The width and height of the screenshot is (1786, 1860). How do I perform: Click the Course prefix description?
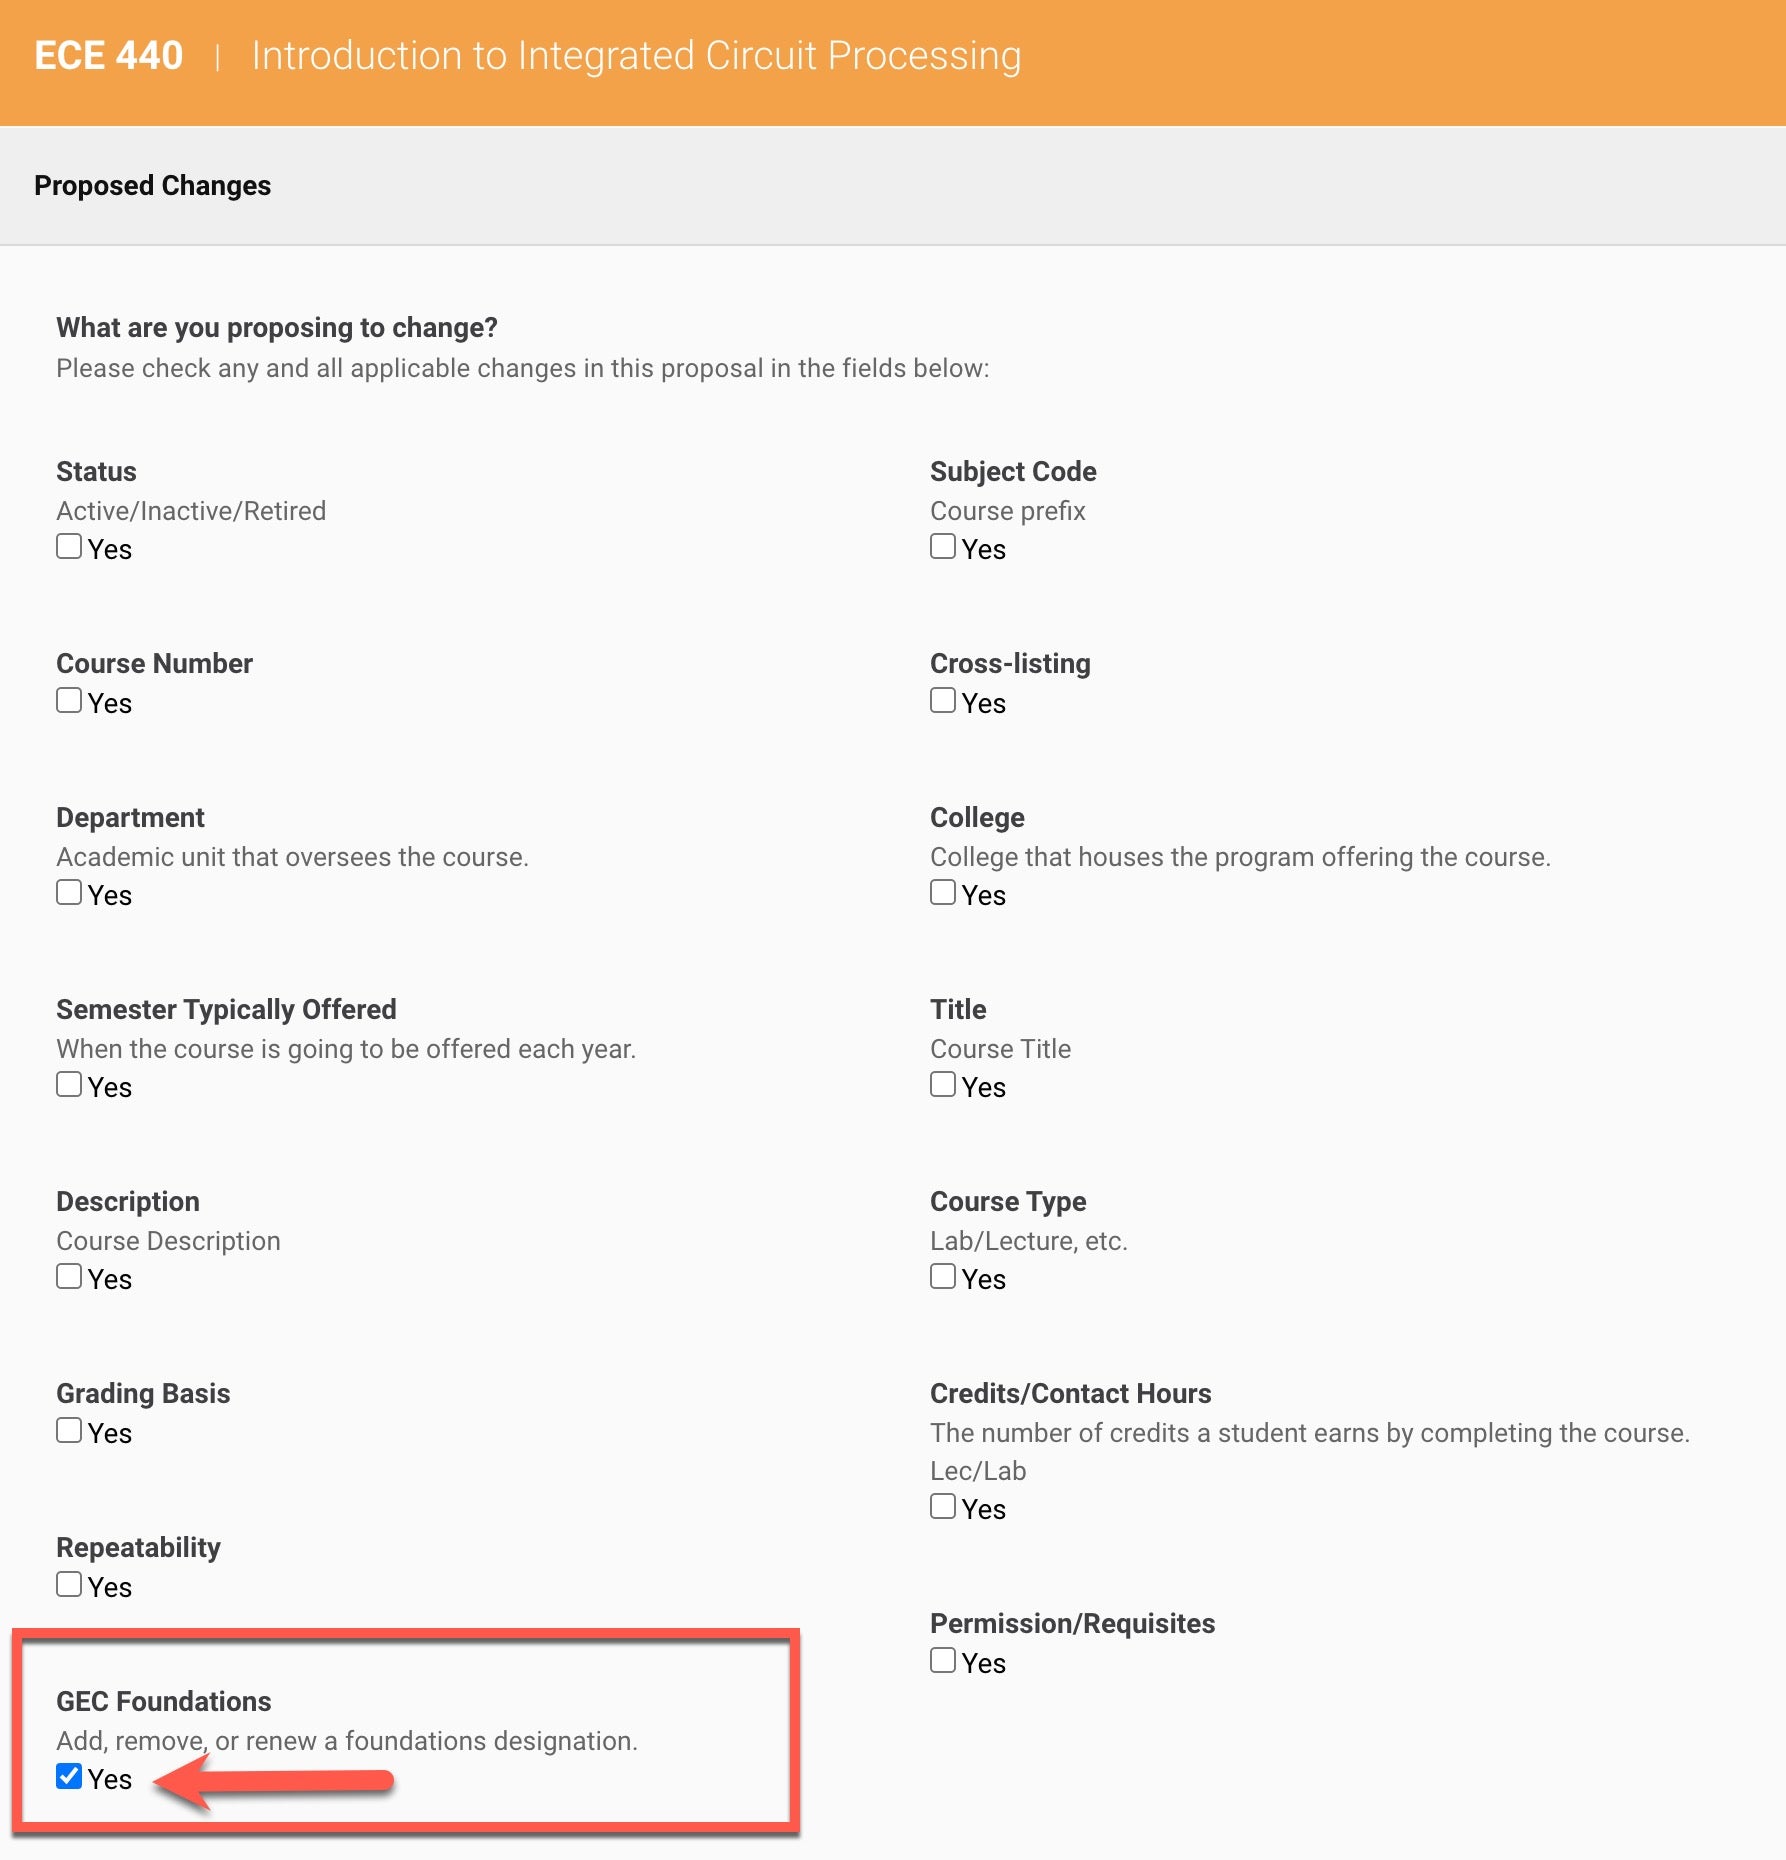pyautogui.click(x=1008, y=511)
